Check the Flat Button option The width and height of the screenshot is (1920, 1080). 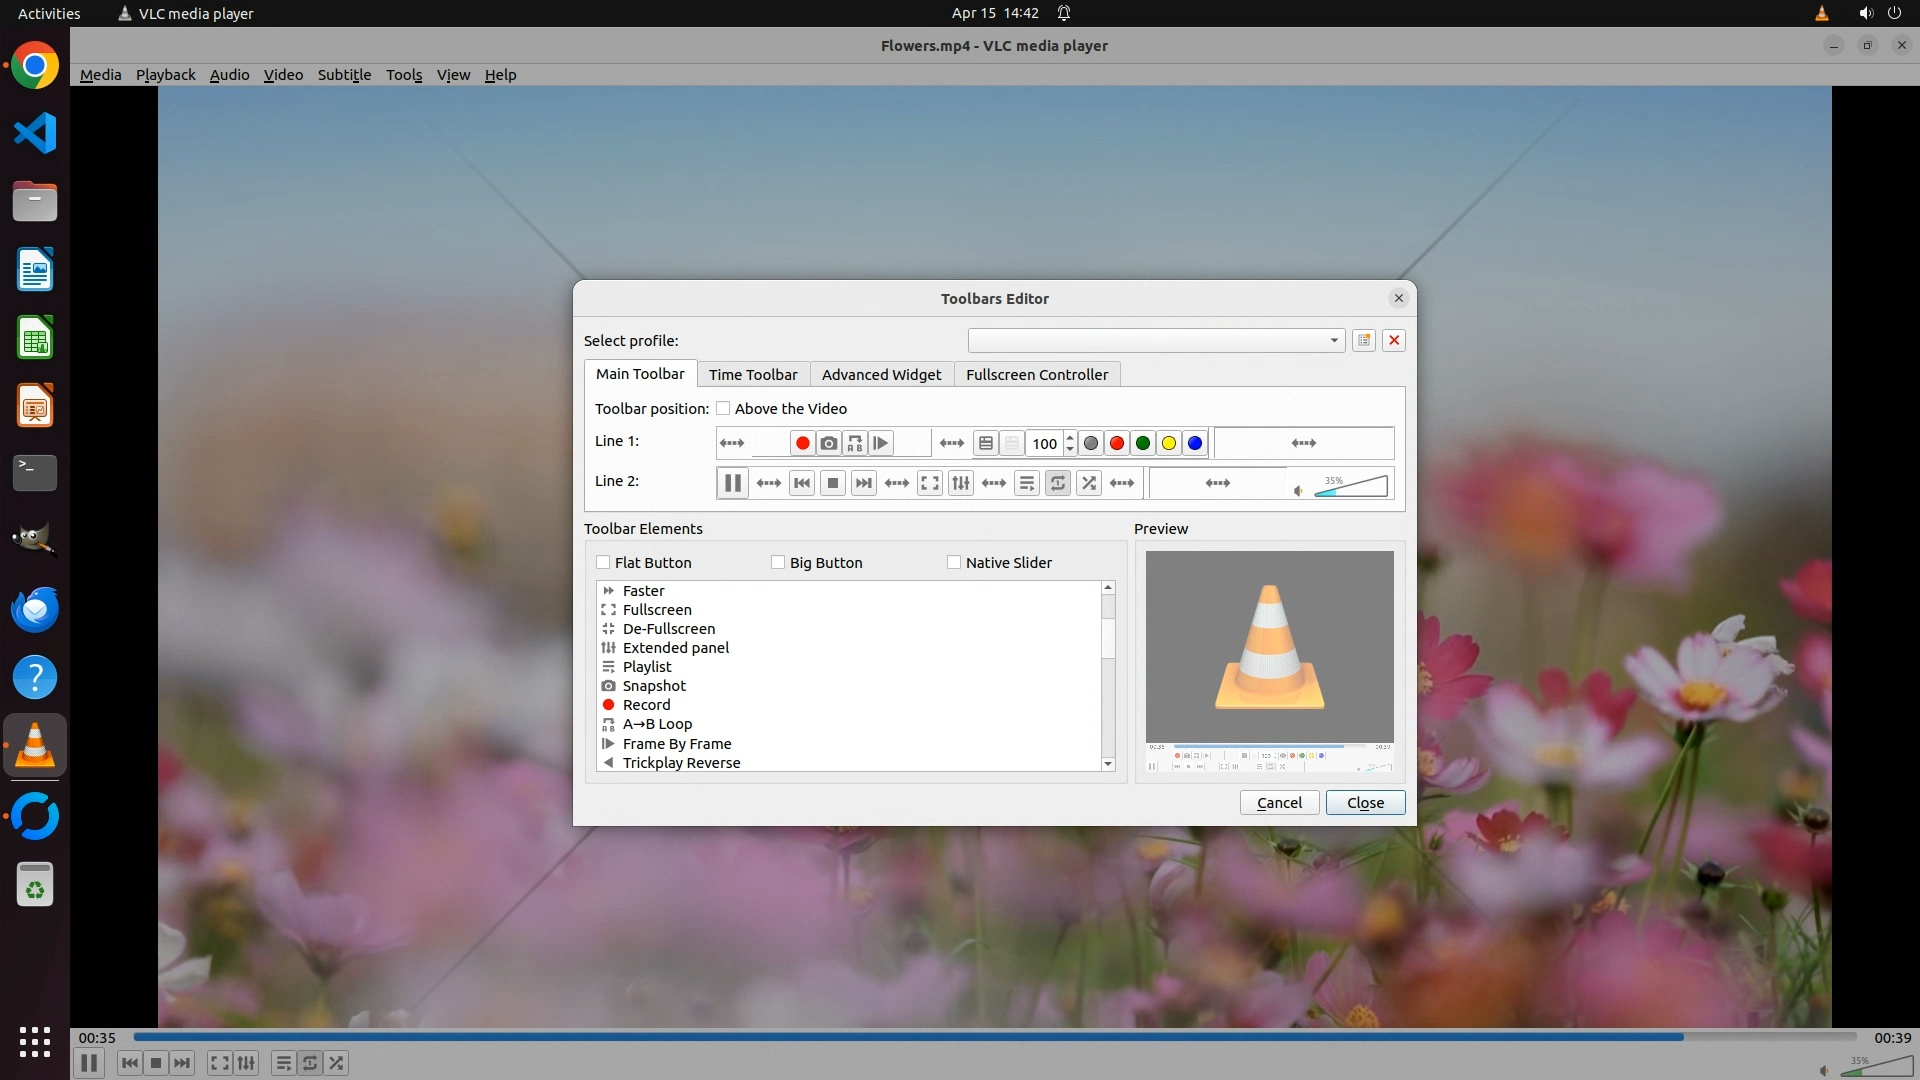coord(603,562)
